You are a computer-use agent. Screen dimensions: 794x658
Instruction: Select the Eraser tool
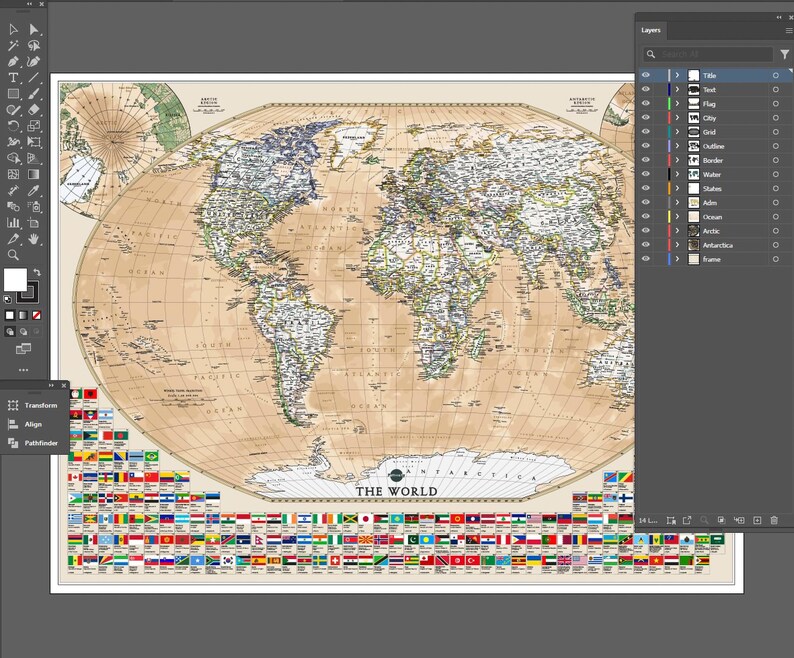click(x=33, y=110)
